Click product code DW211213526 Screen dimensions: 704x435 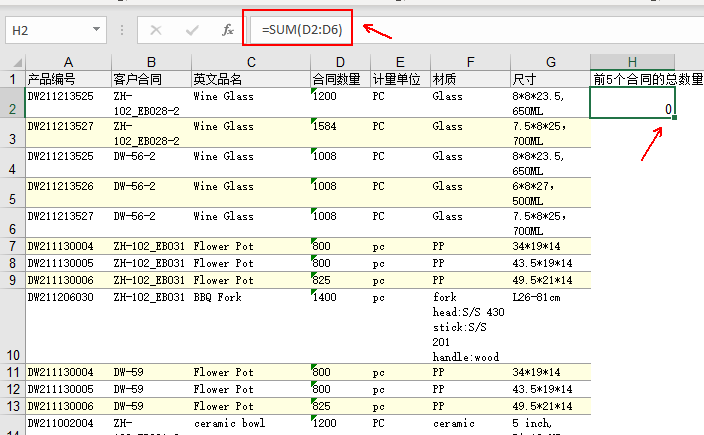click(68, 193)
